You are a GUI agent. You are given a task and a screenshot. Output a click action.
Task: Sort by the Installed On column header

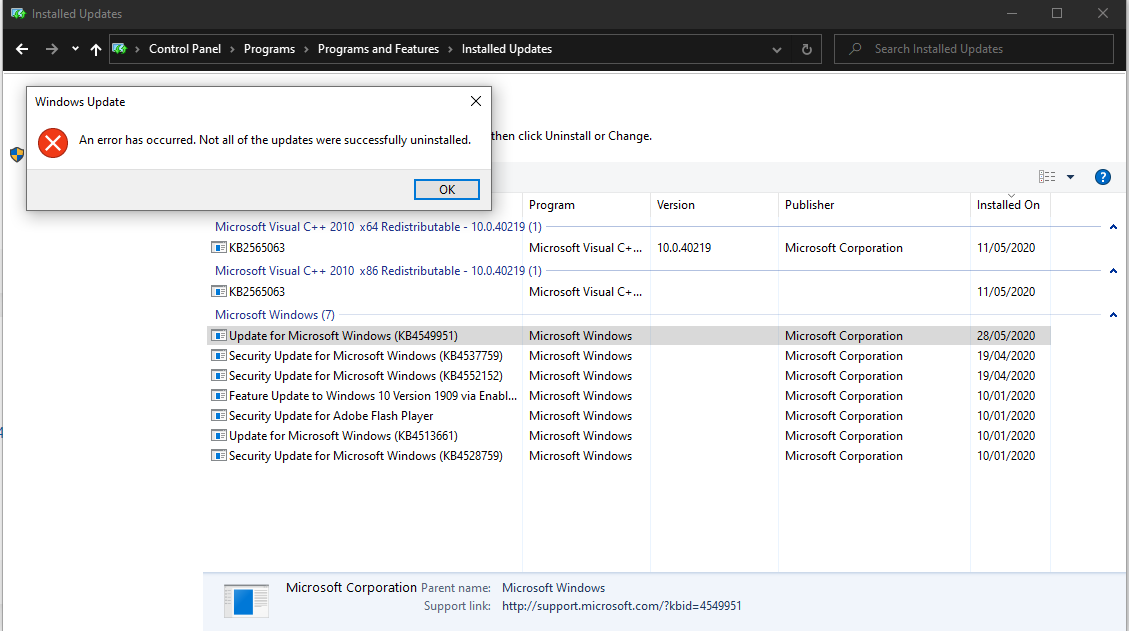click(1010, 205)
